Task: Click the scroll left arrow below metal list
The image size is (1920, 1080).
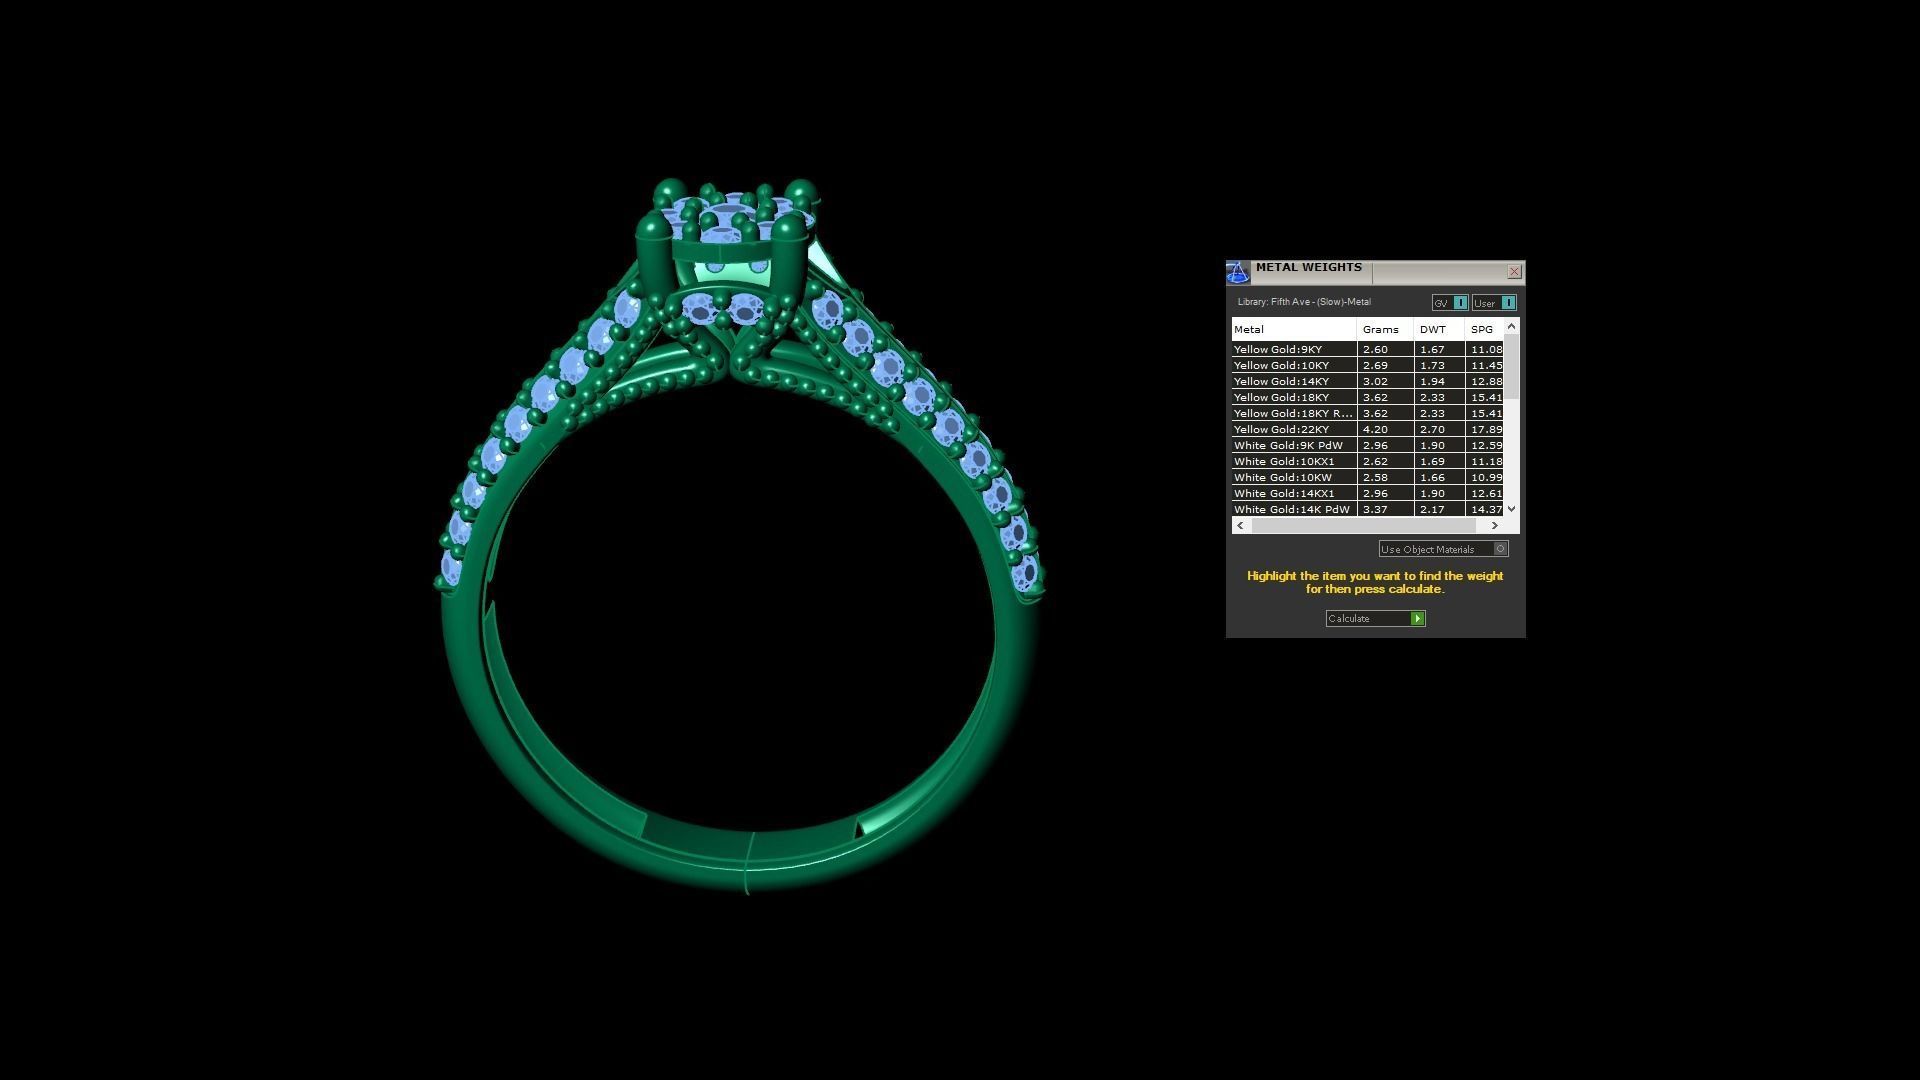Action: (x=1241, y=525)
